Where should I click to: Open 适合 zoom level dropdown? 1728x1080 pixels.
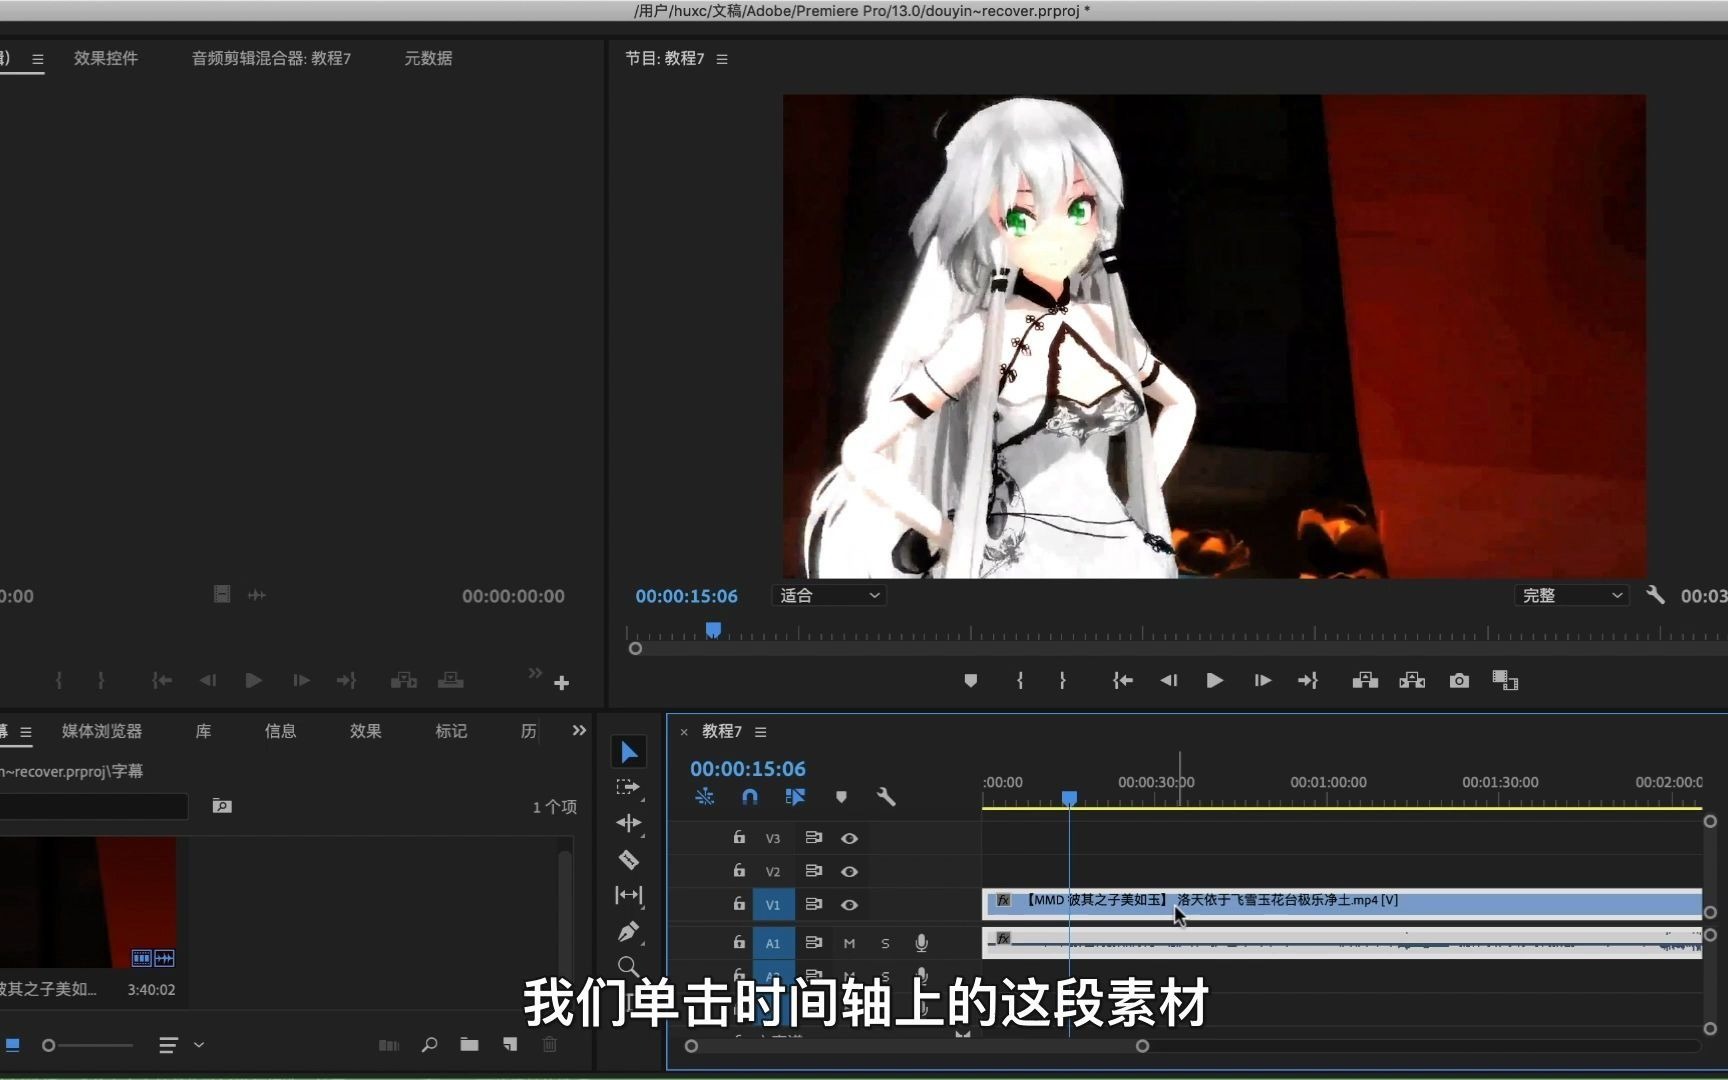pos(829,595)
